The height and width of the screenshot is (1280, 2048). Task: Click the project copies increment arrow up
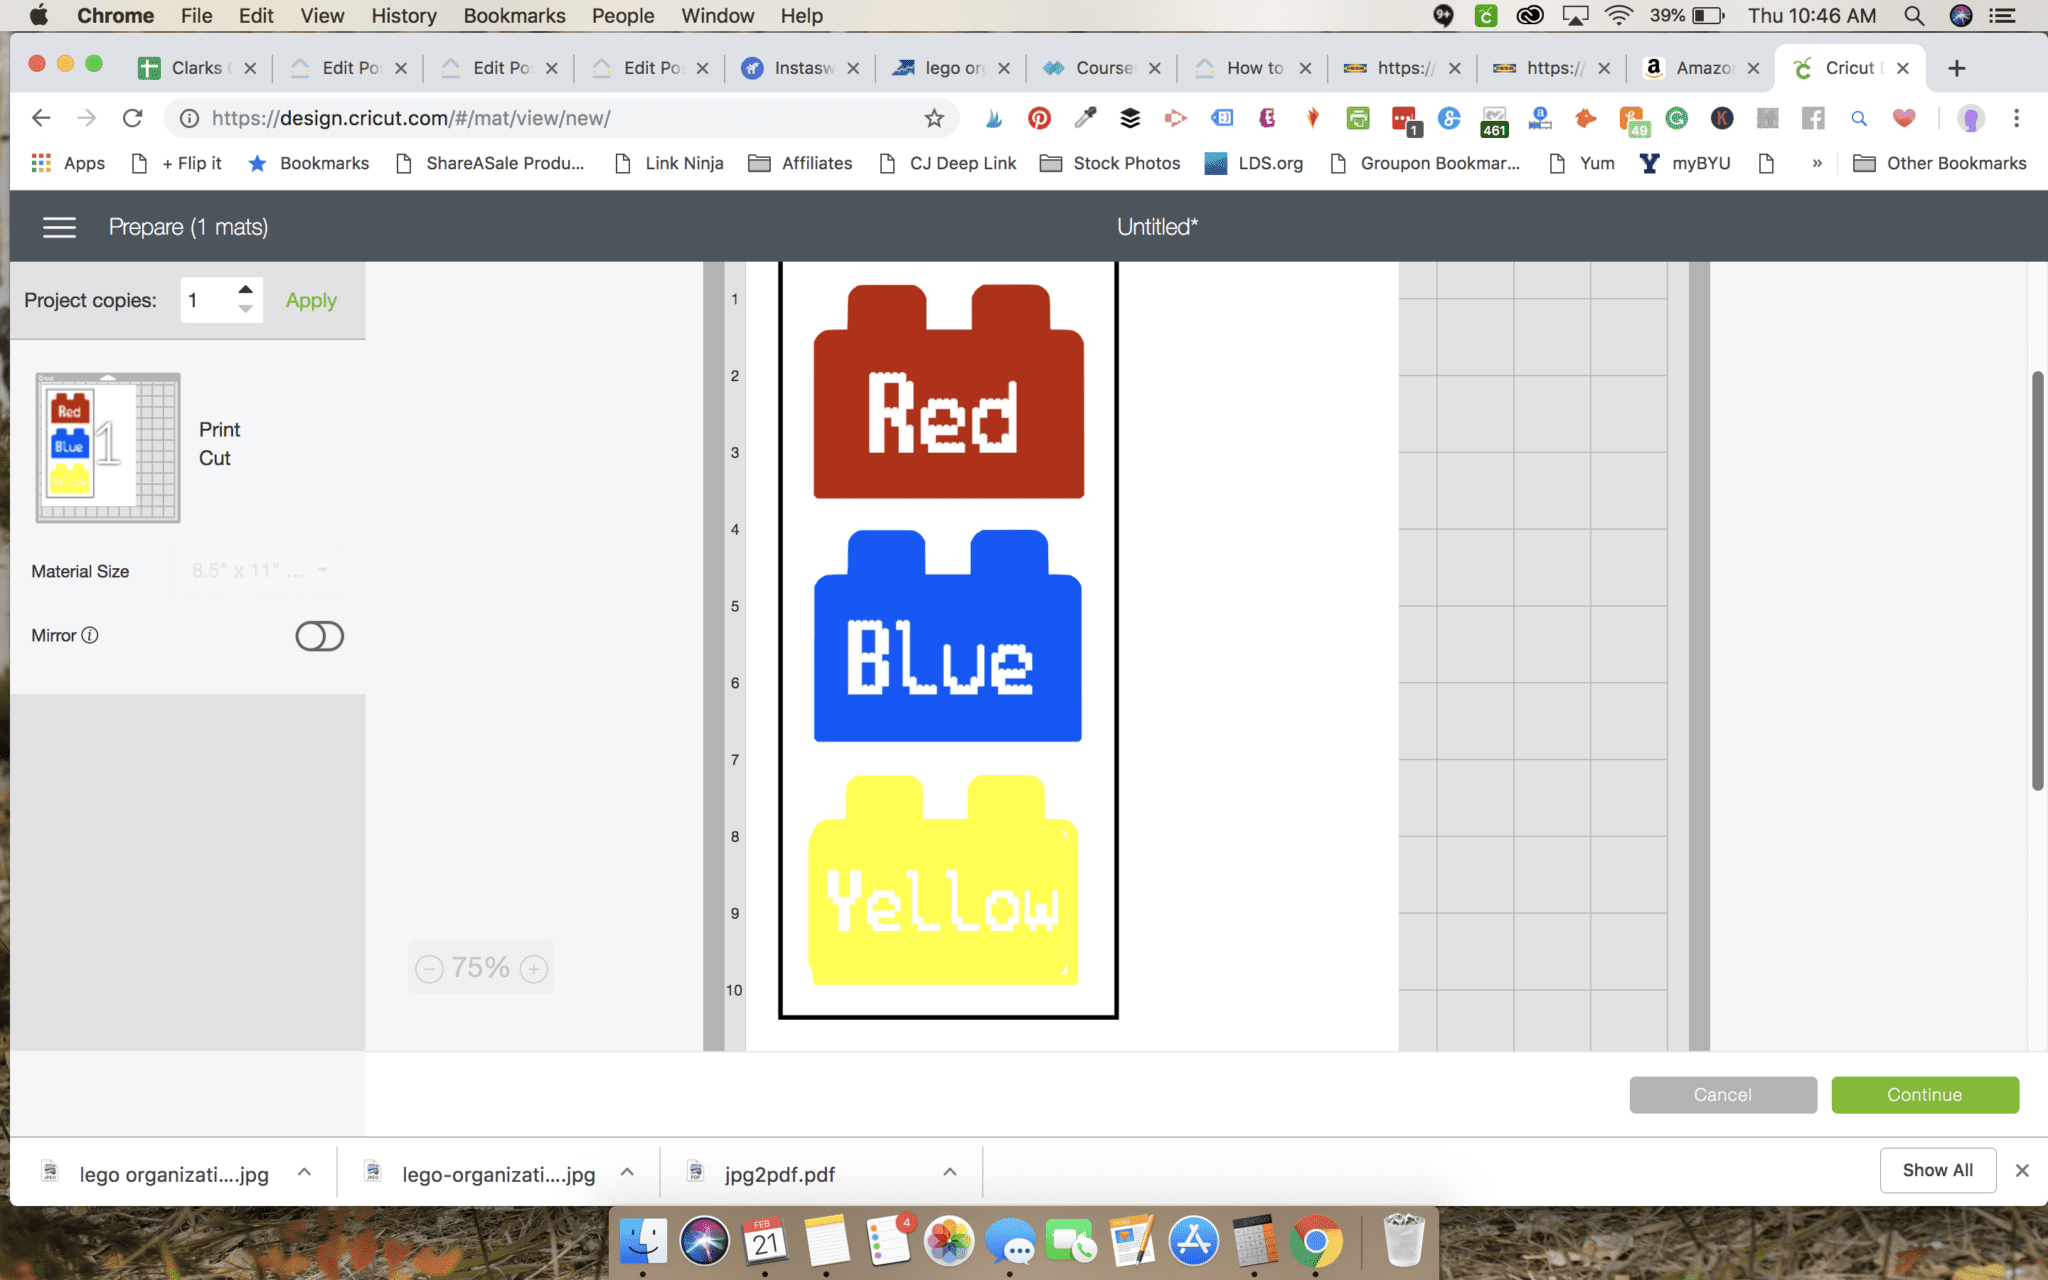point(246,291)
